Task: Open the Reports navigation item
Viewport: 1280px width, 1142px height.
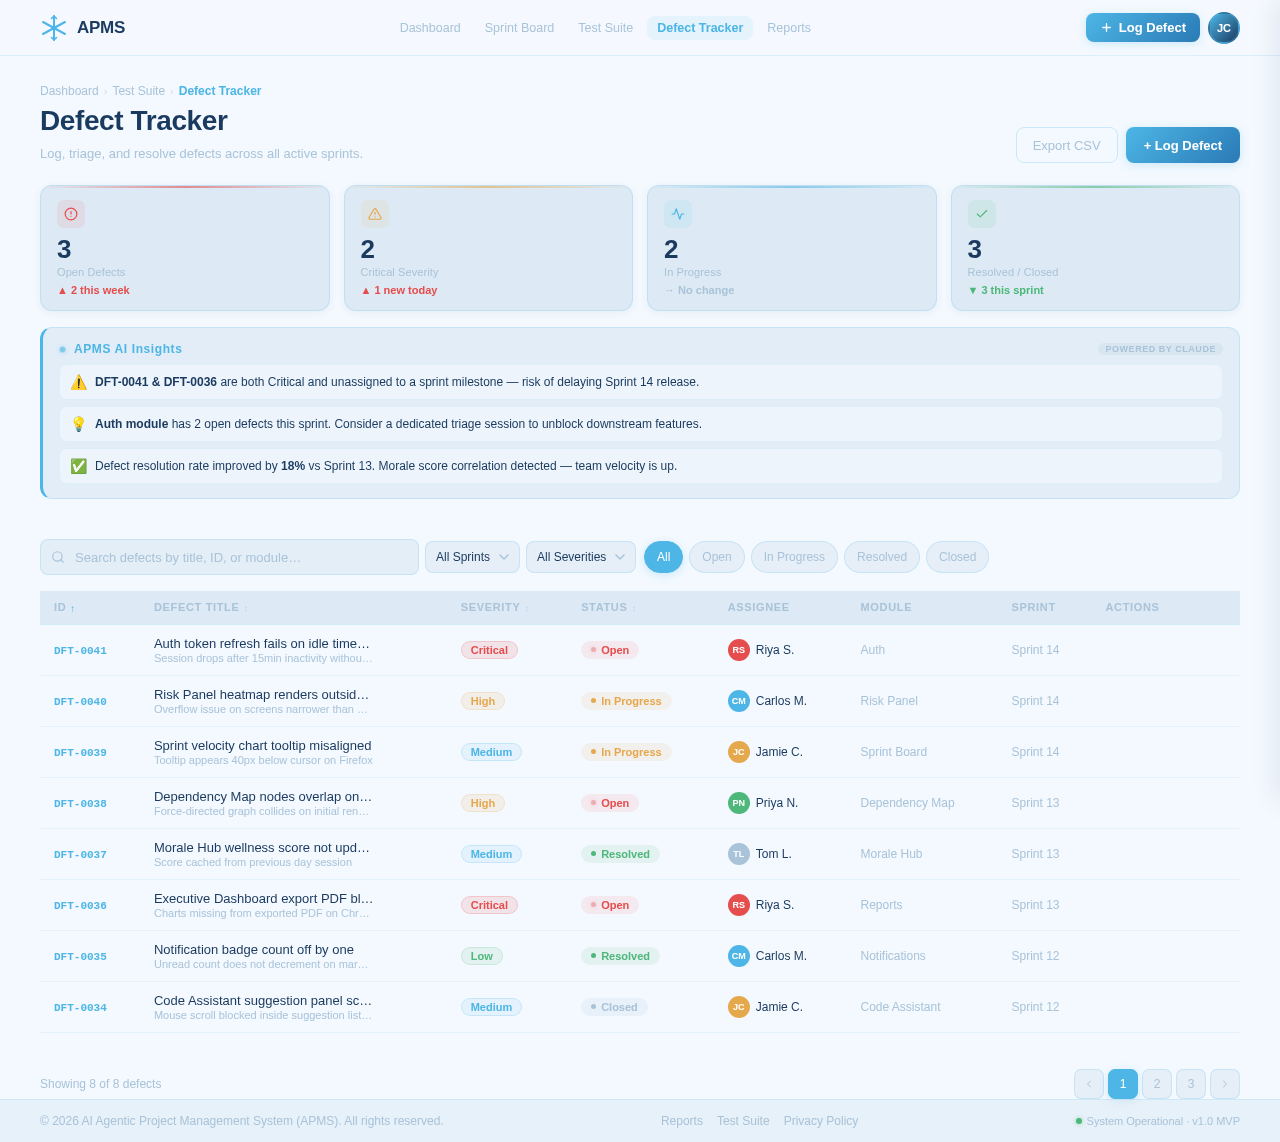Action: click(789, 28)
